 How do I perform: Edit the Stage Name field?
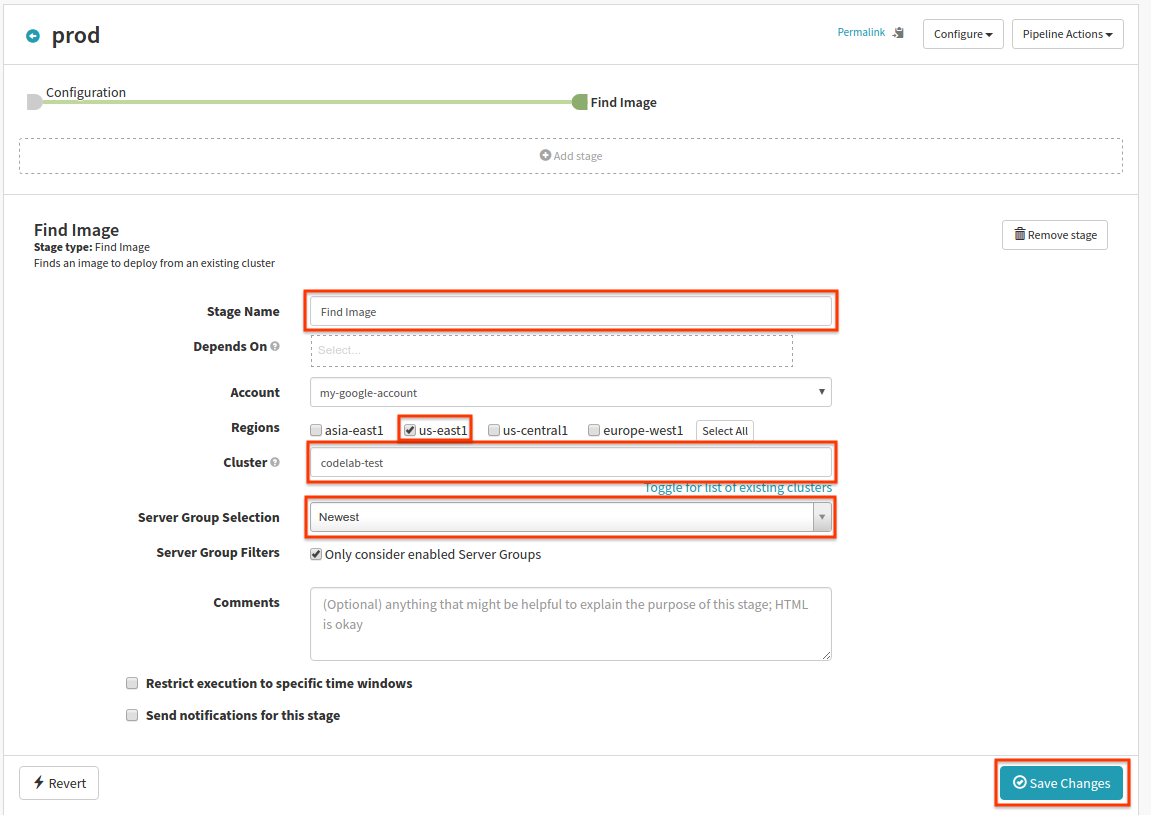570,311
